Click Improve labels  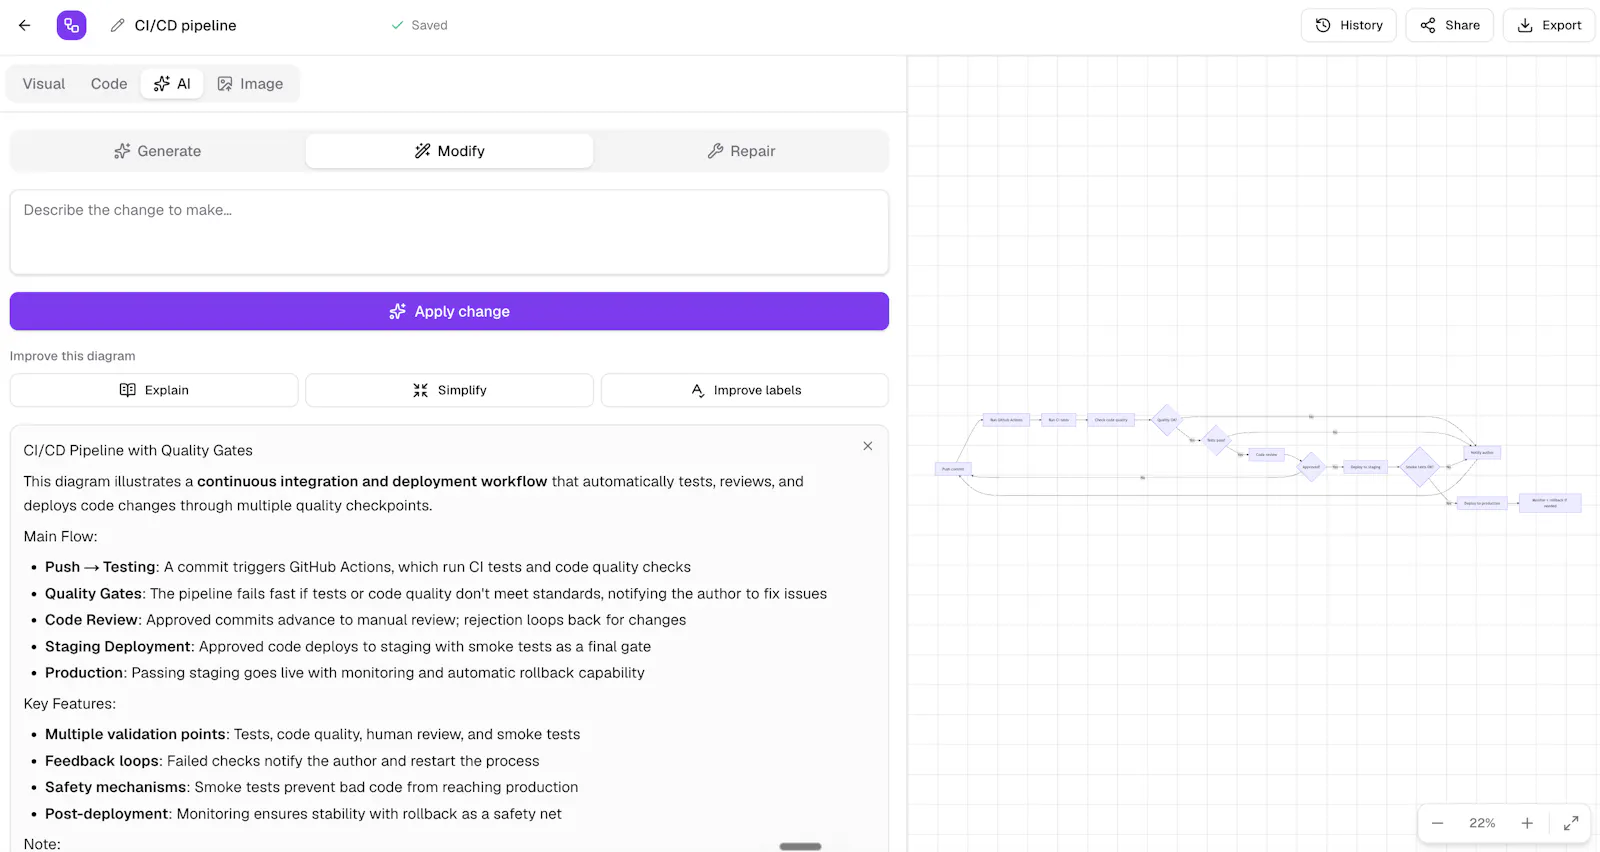[745, 390]
